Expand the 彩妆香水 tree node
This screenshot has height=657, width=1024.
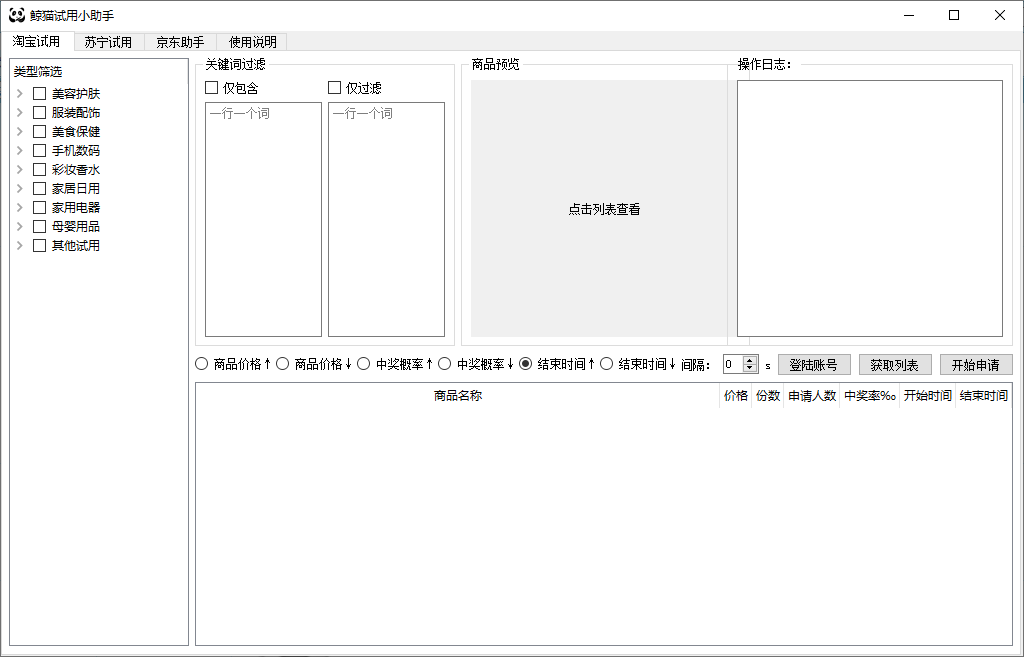(20, 169)
